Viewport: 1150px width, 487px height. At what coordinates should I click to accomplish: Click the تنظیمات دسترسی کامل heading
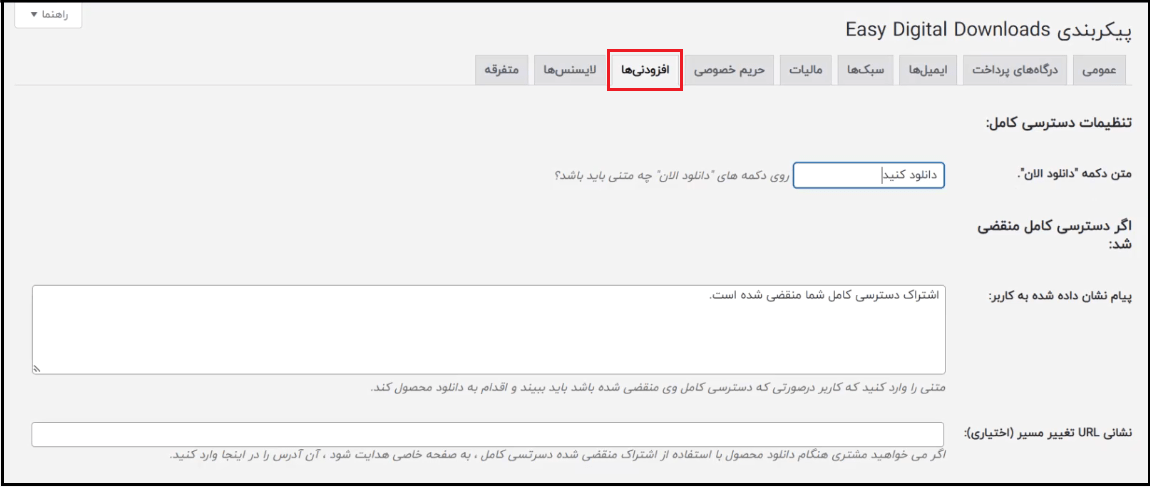coord(1058,122)
